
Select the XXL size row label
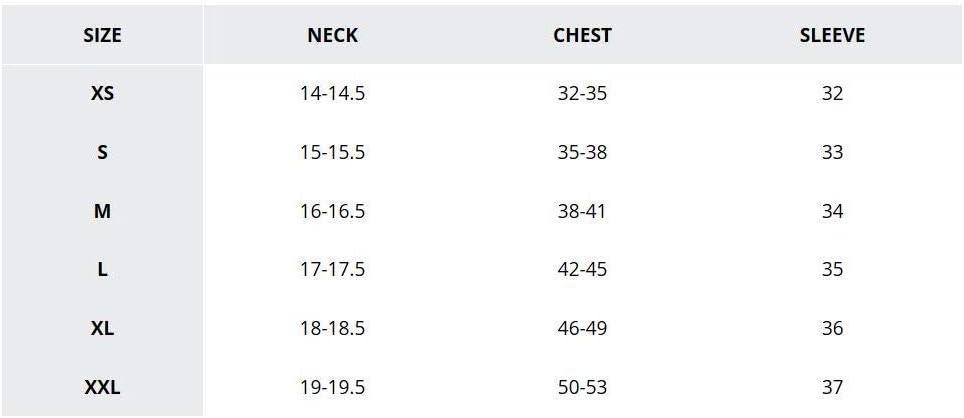pos(102,387)
